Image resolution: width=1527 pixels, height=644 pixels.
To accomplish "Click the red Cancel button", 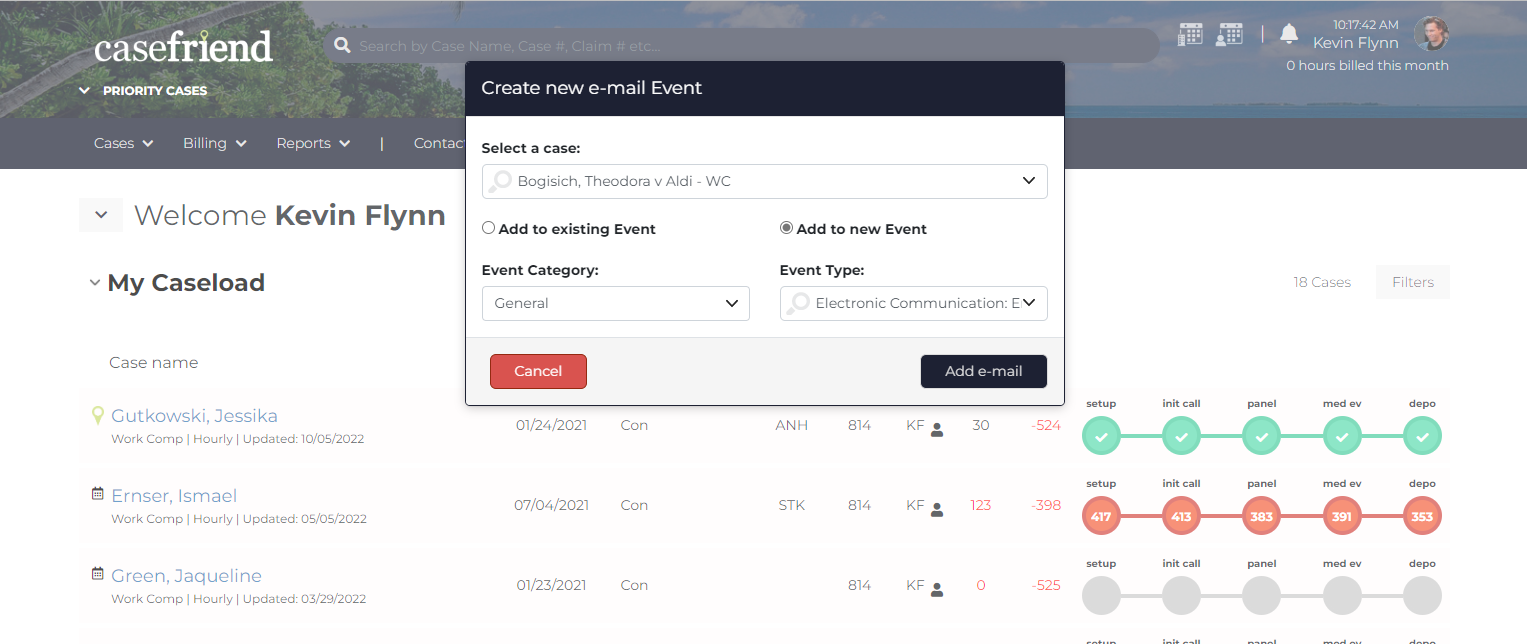I will [x=538, y=371].
